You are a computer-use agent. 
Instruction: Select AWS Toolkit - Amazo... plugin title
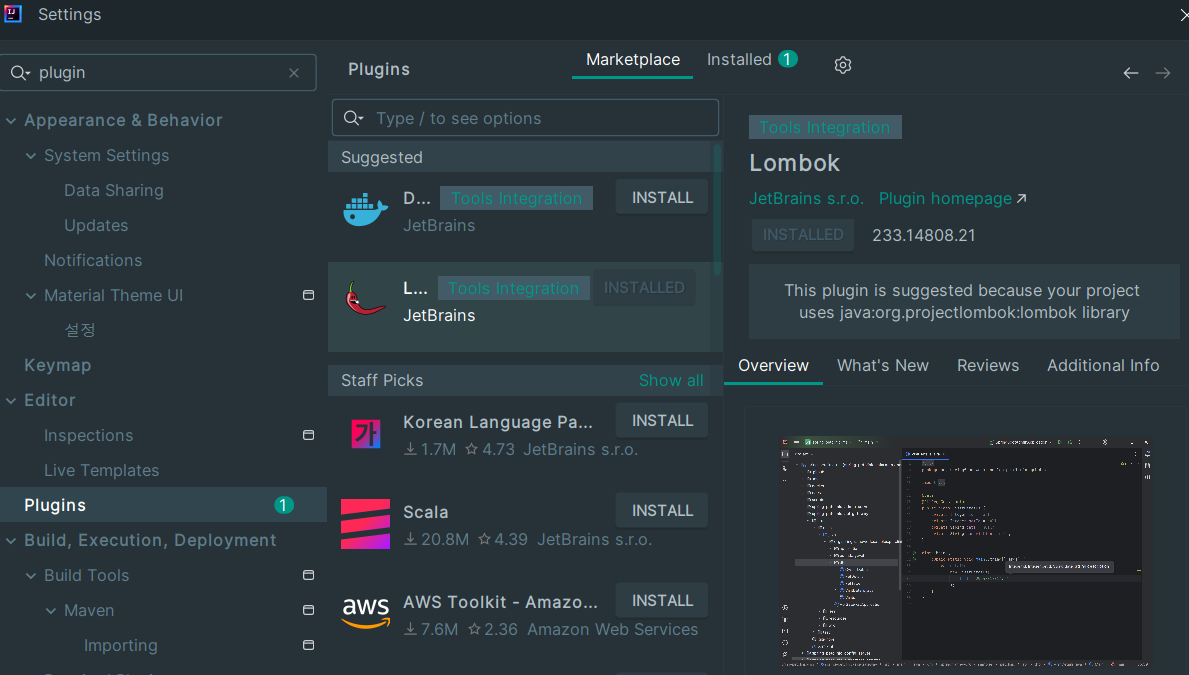pyautogui.click(x=500, y=602)
